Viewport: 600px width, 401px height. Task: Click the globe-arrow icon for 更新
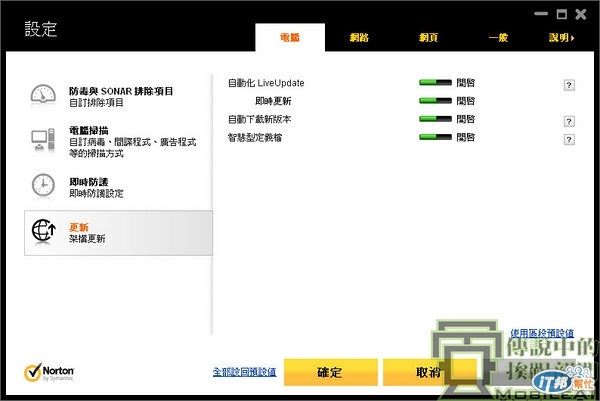(43, 231)
